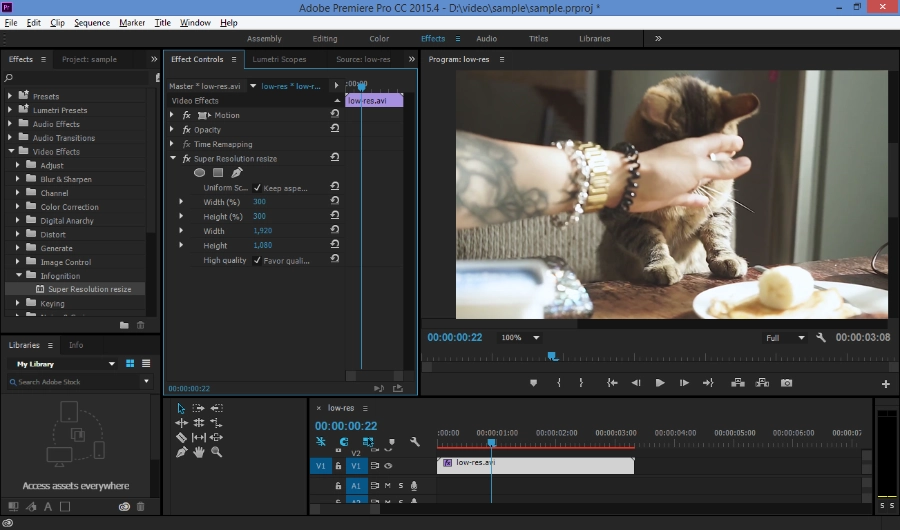The height and width of the screenshot is (530, 900).
Task: Expand the Color Correction folder
Action: click(18, 206)
